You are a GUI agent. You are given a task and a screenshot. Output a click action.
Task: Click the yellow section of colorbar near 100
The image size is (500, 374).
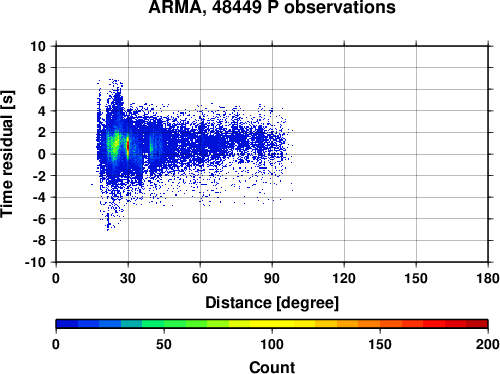click(272, 324)
